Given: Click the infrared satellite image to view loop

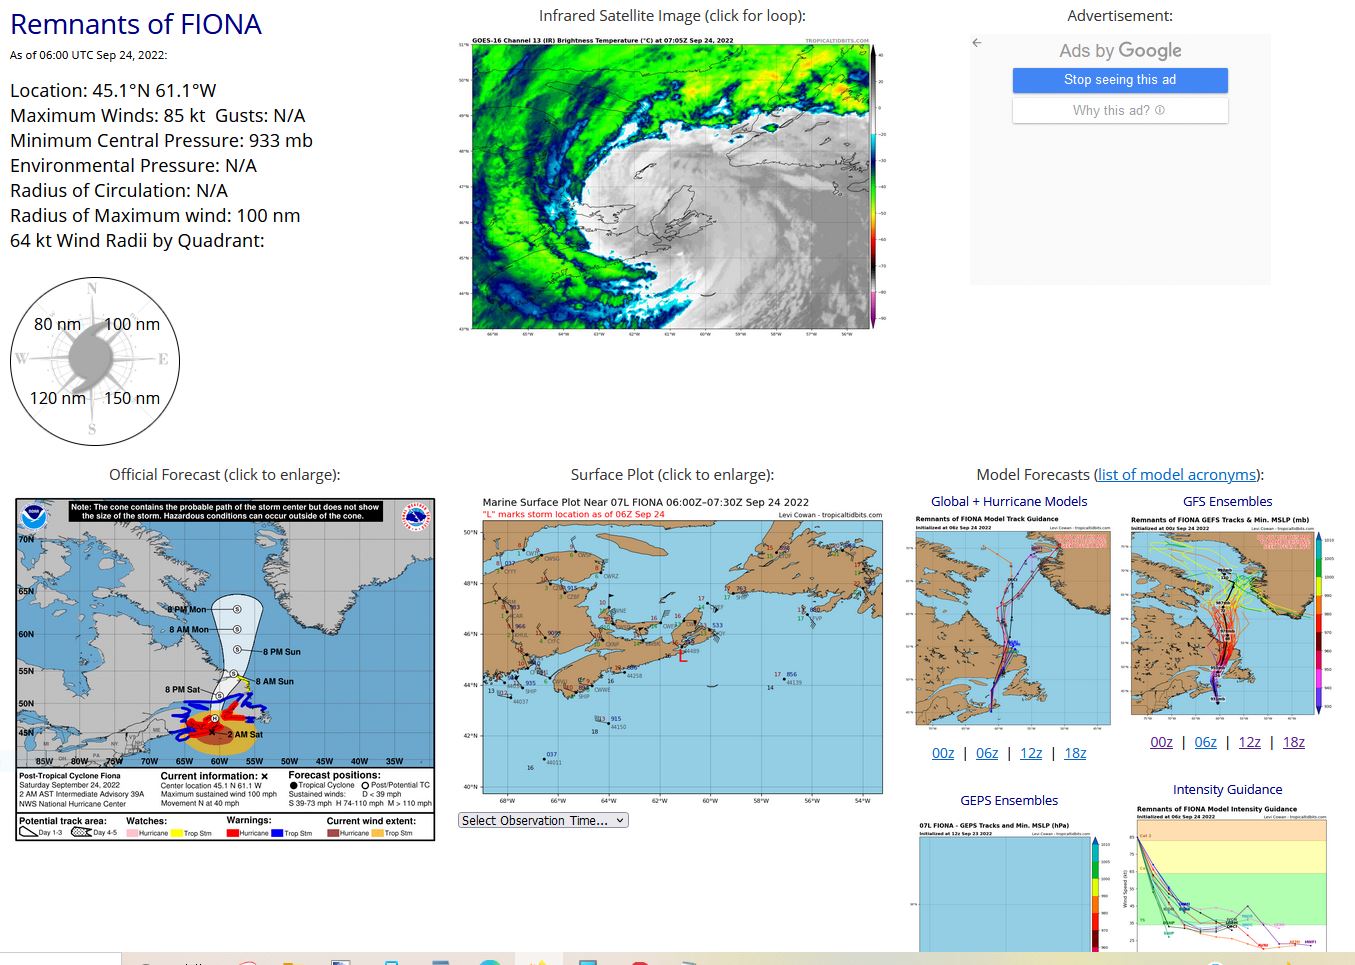Looking at the screenshot, I should pos(670,185).
